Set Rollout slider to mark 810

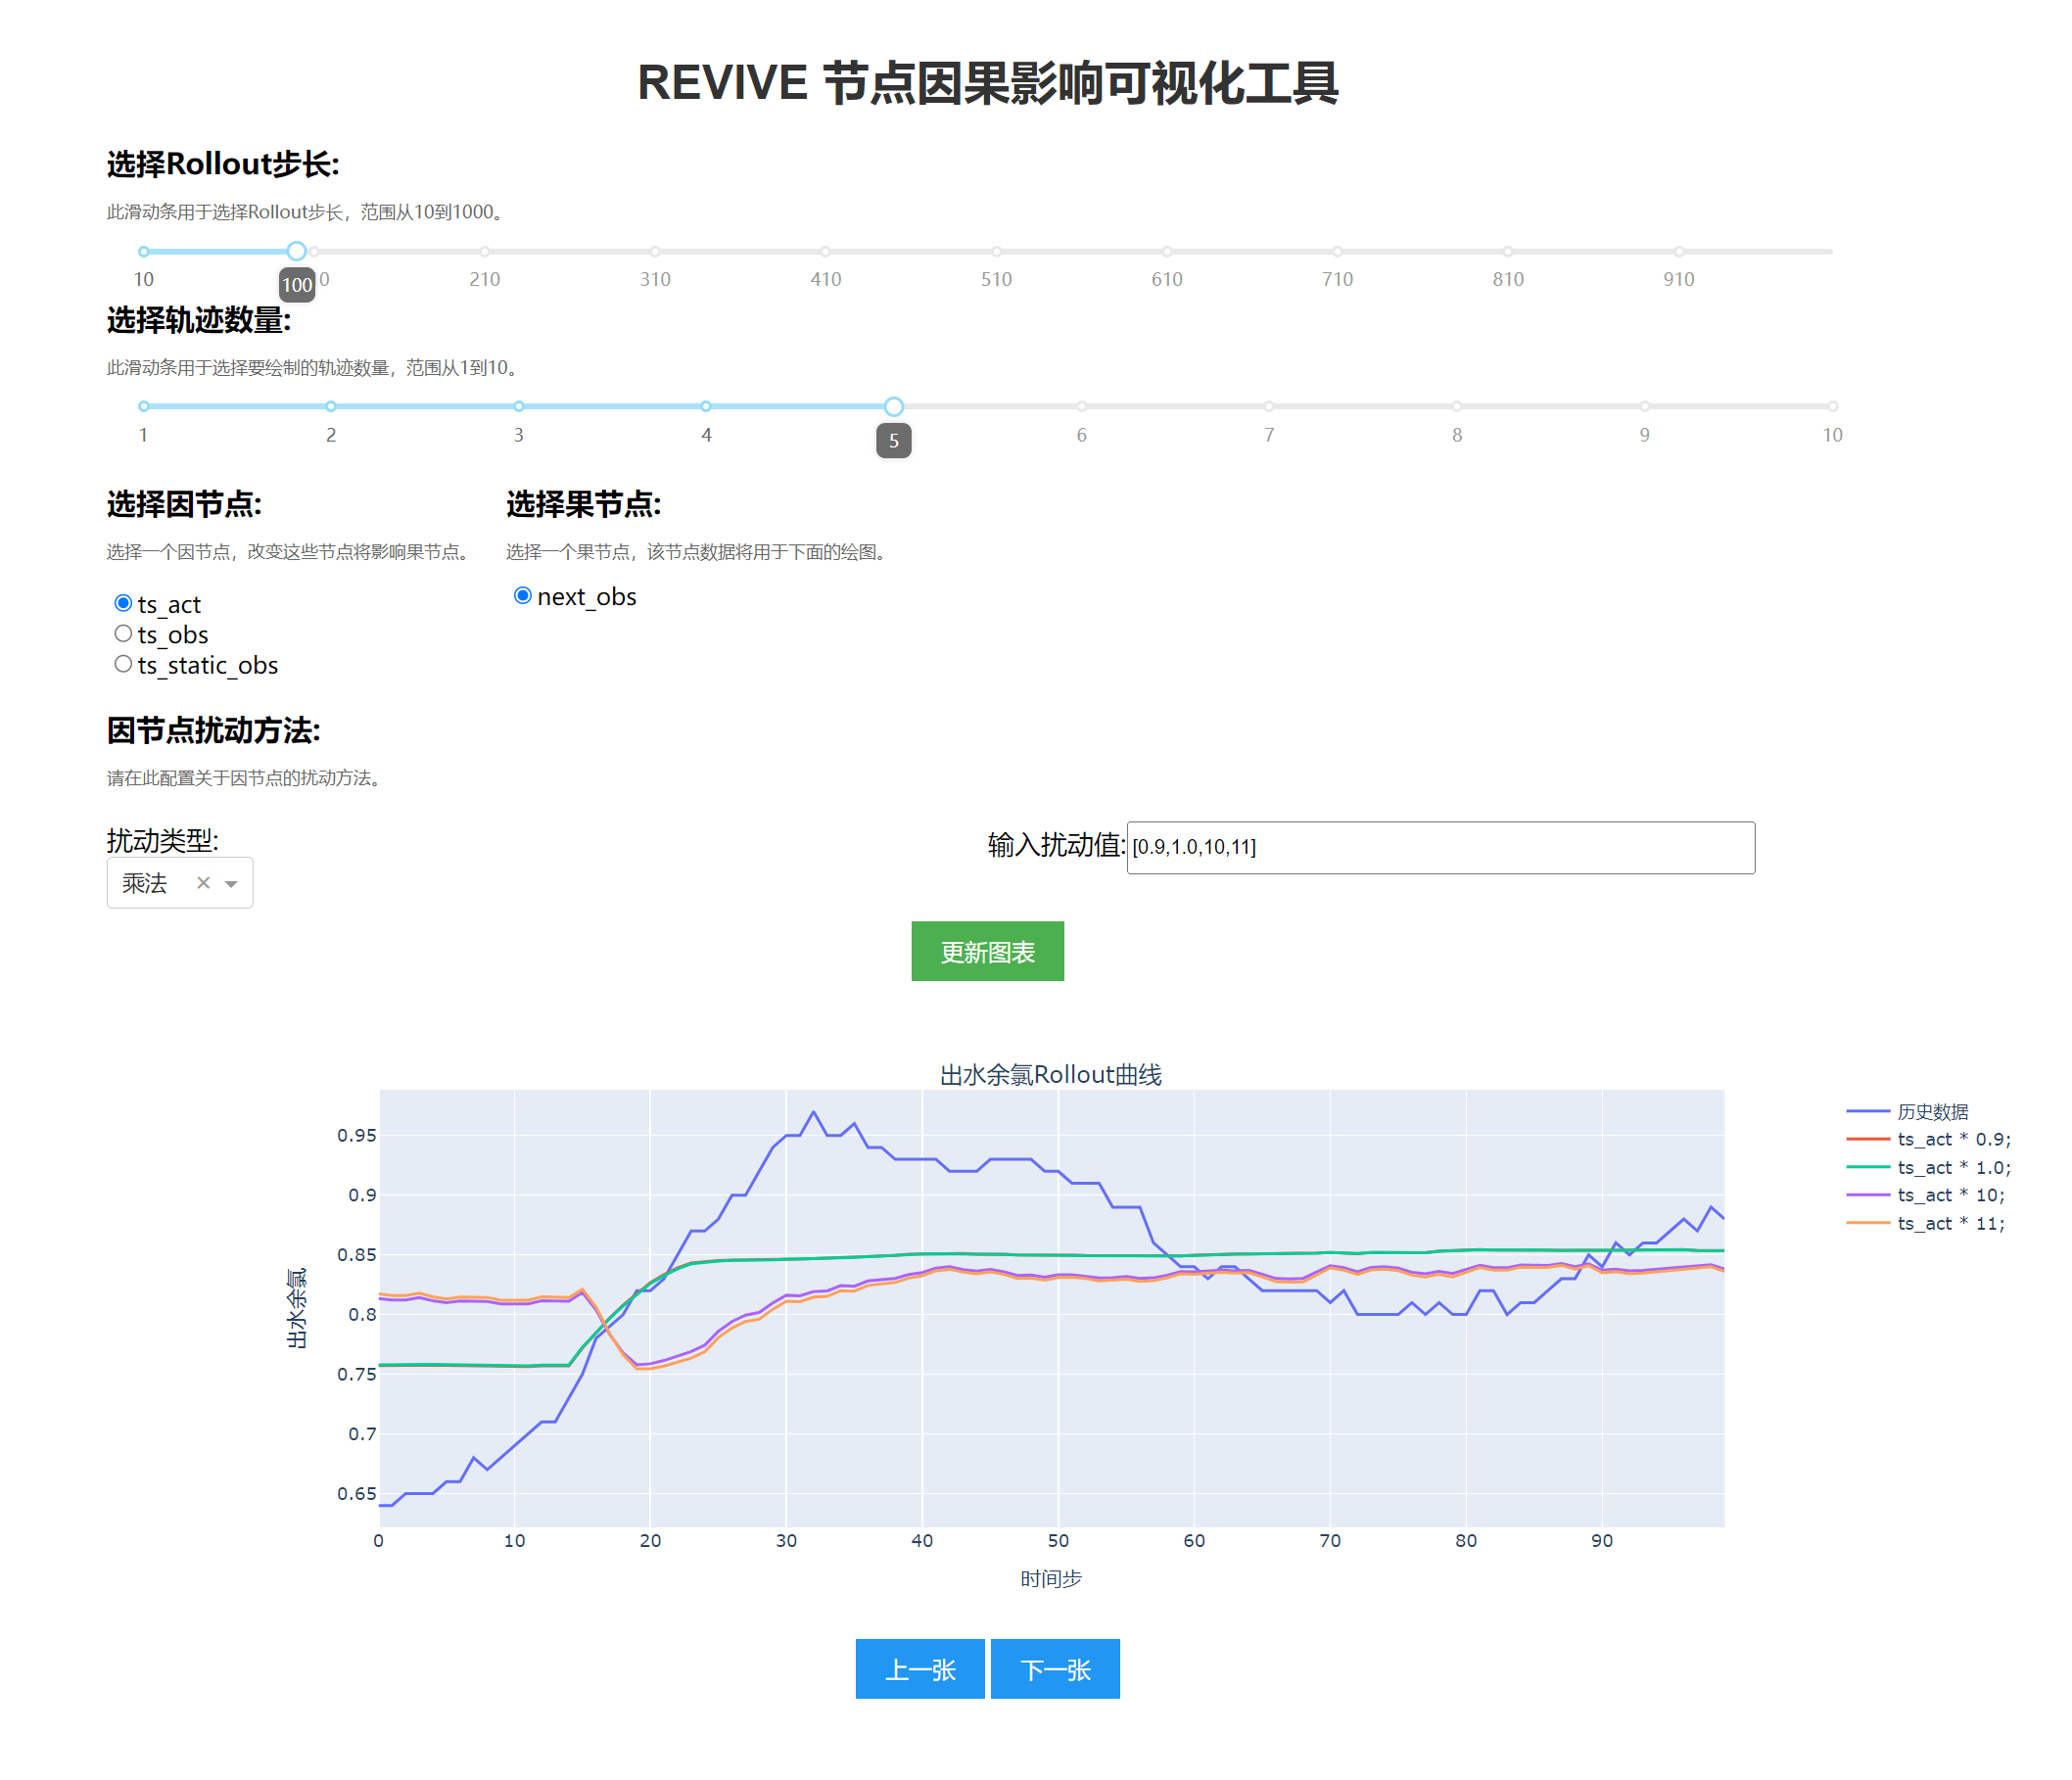[1508, 252]
